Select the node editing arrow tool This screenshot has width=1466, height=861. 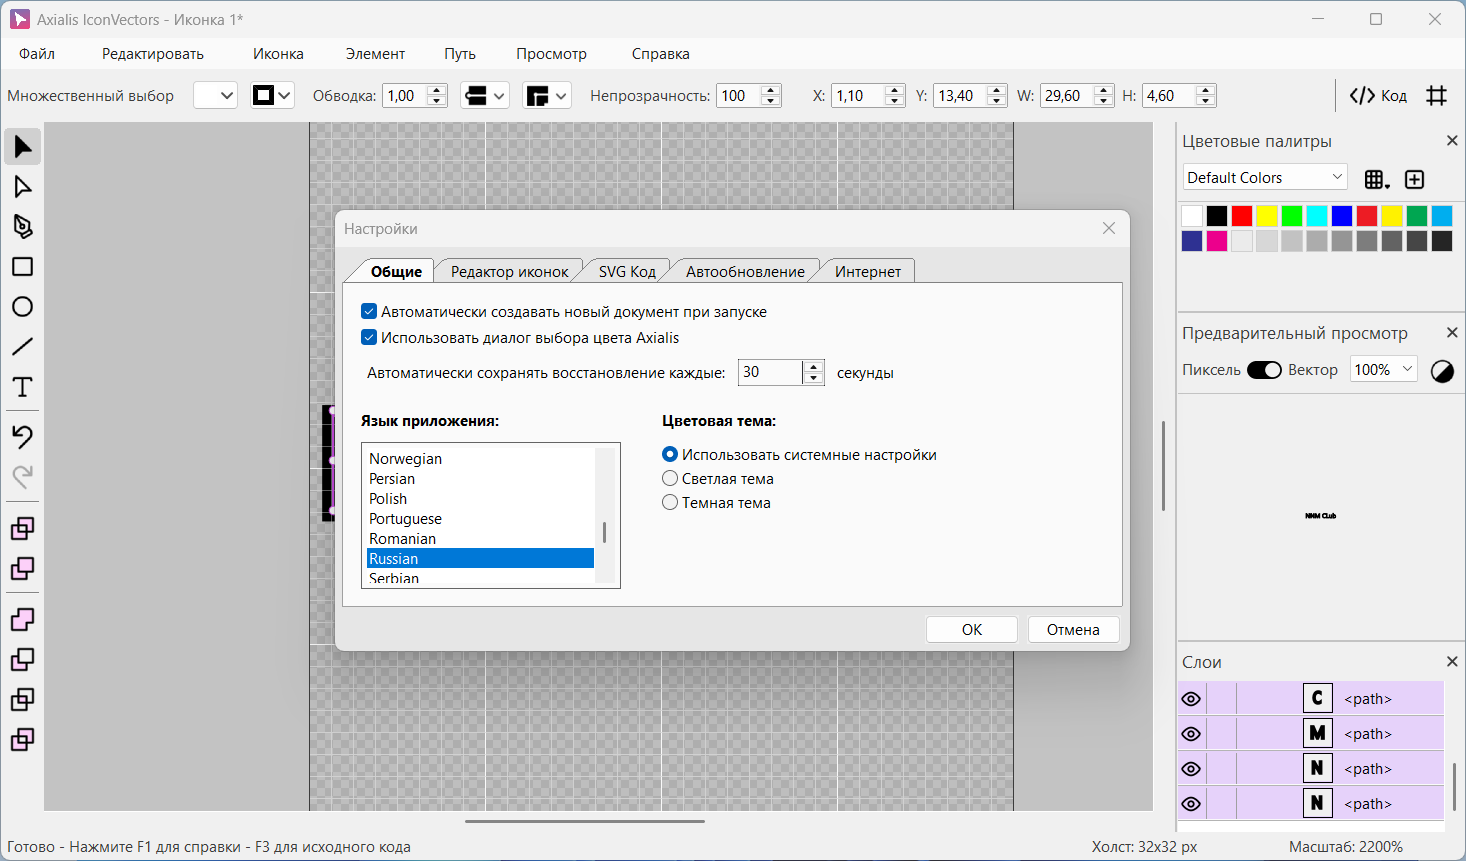pos(22,187)
